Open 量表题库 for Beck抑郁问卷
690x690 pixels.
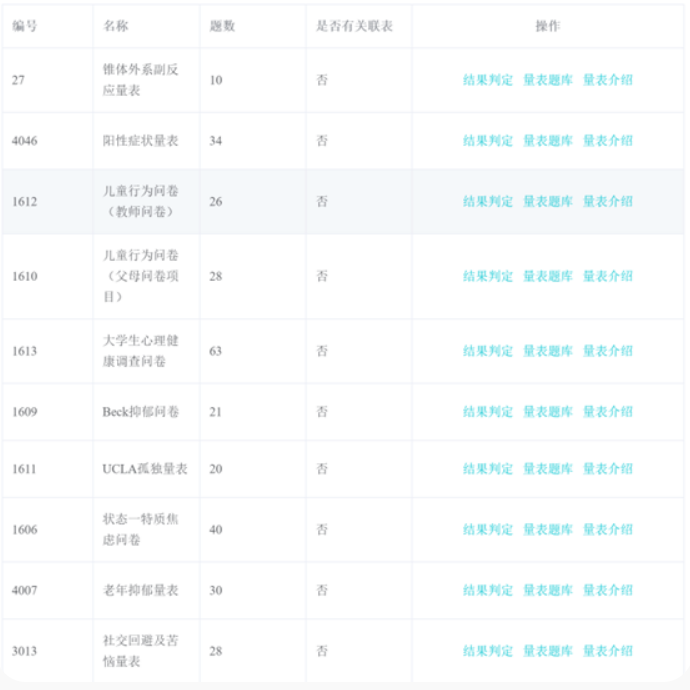[547, 412]
